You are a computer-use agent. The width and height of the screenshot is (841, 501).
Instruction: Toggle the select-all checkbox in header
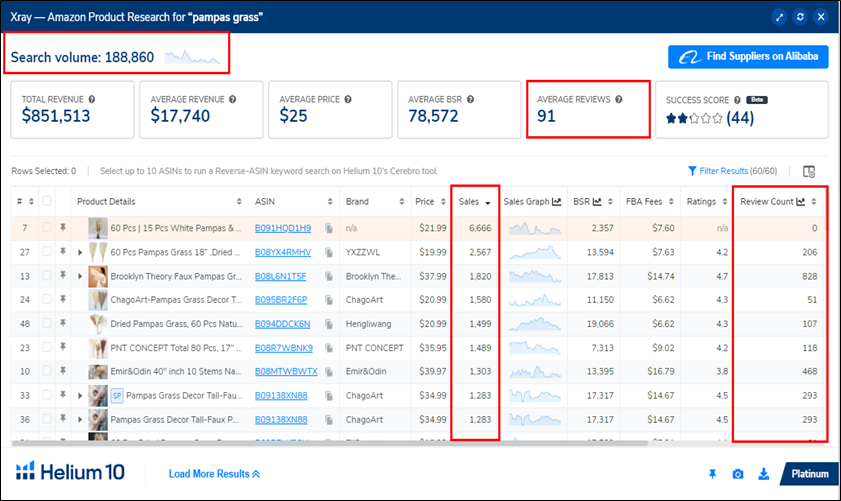click(47, 201)
